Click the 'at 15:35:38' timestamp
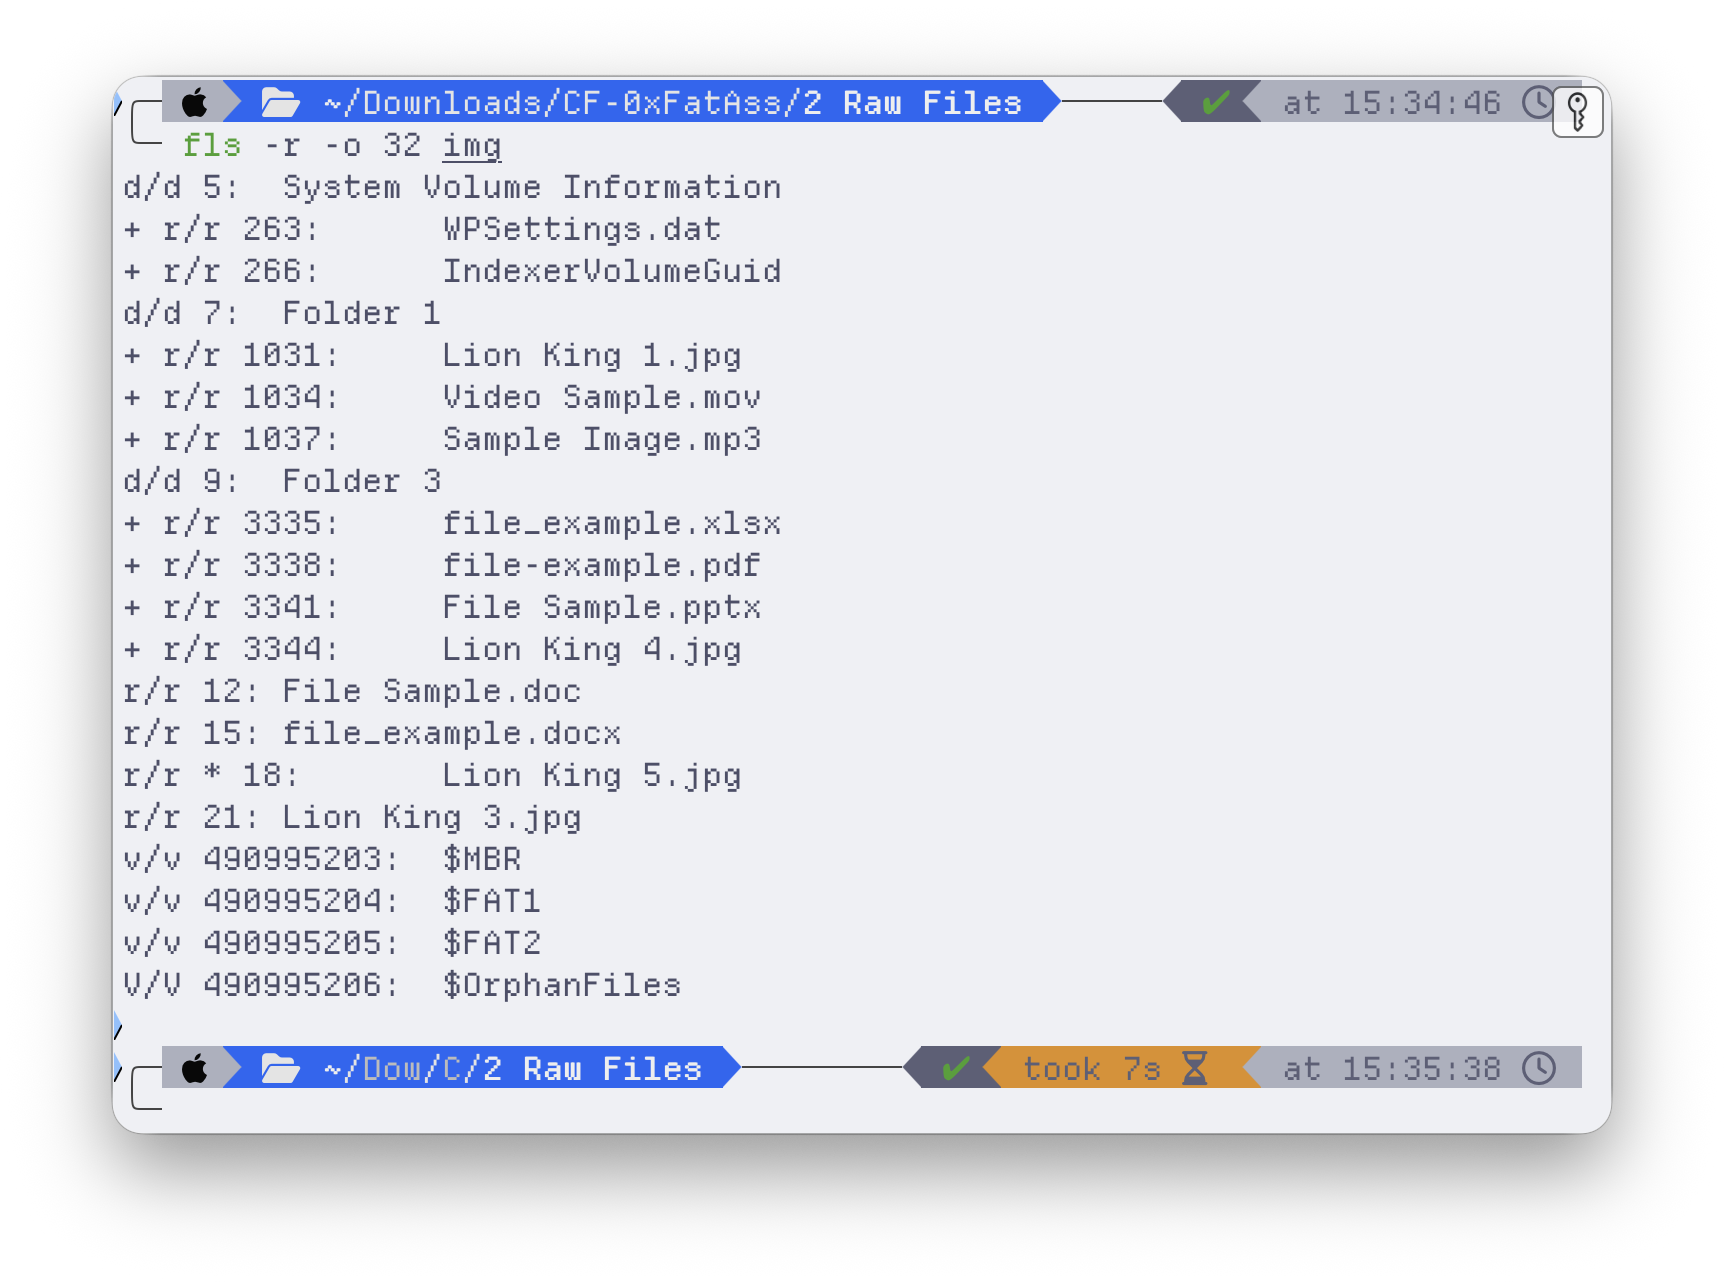Screen dimensions: 1724x1282 click(x=1391, y=1068)
